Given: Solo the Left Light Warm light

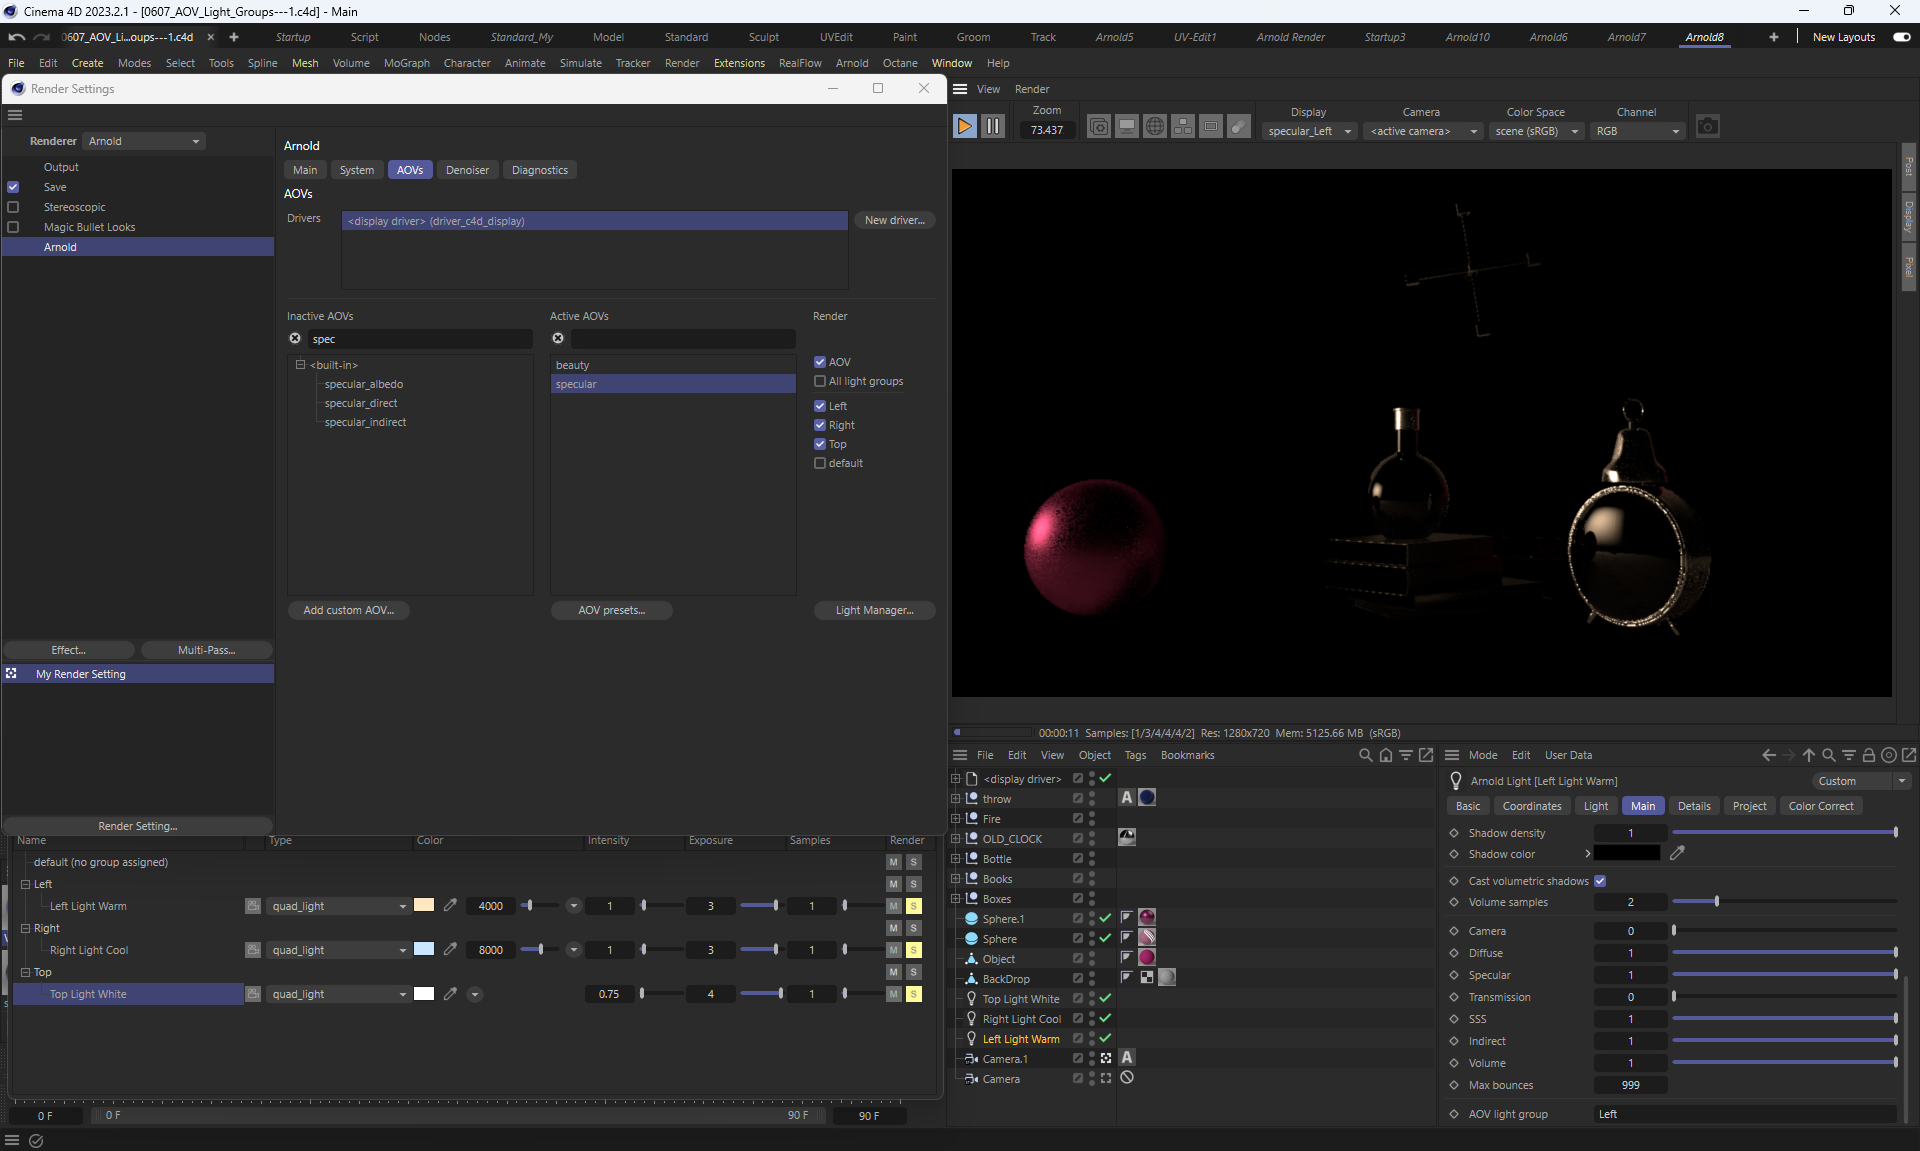Looking at the screenshot, I should pos(913,906).
